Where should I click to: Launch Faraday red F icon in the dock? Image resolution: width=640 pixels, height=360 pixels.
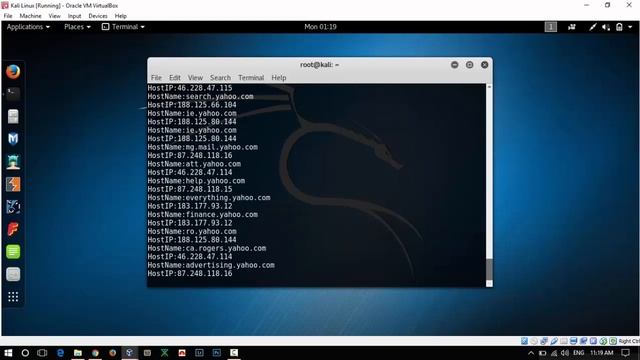13,229
